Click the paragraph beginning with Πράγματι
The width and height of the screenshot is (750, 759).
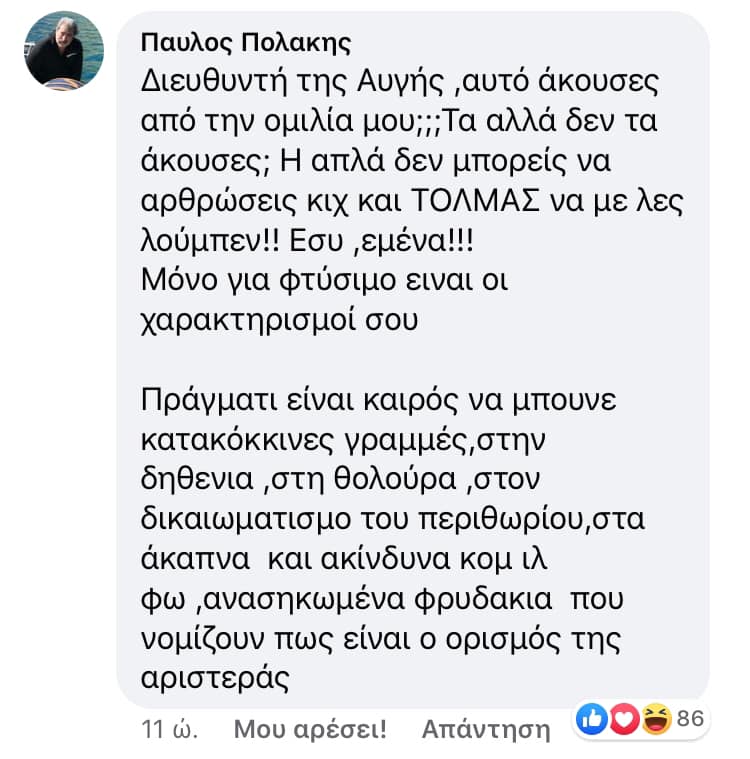coord(392,540)
